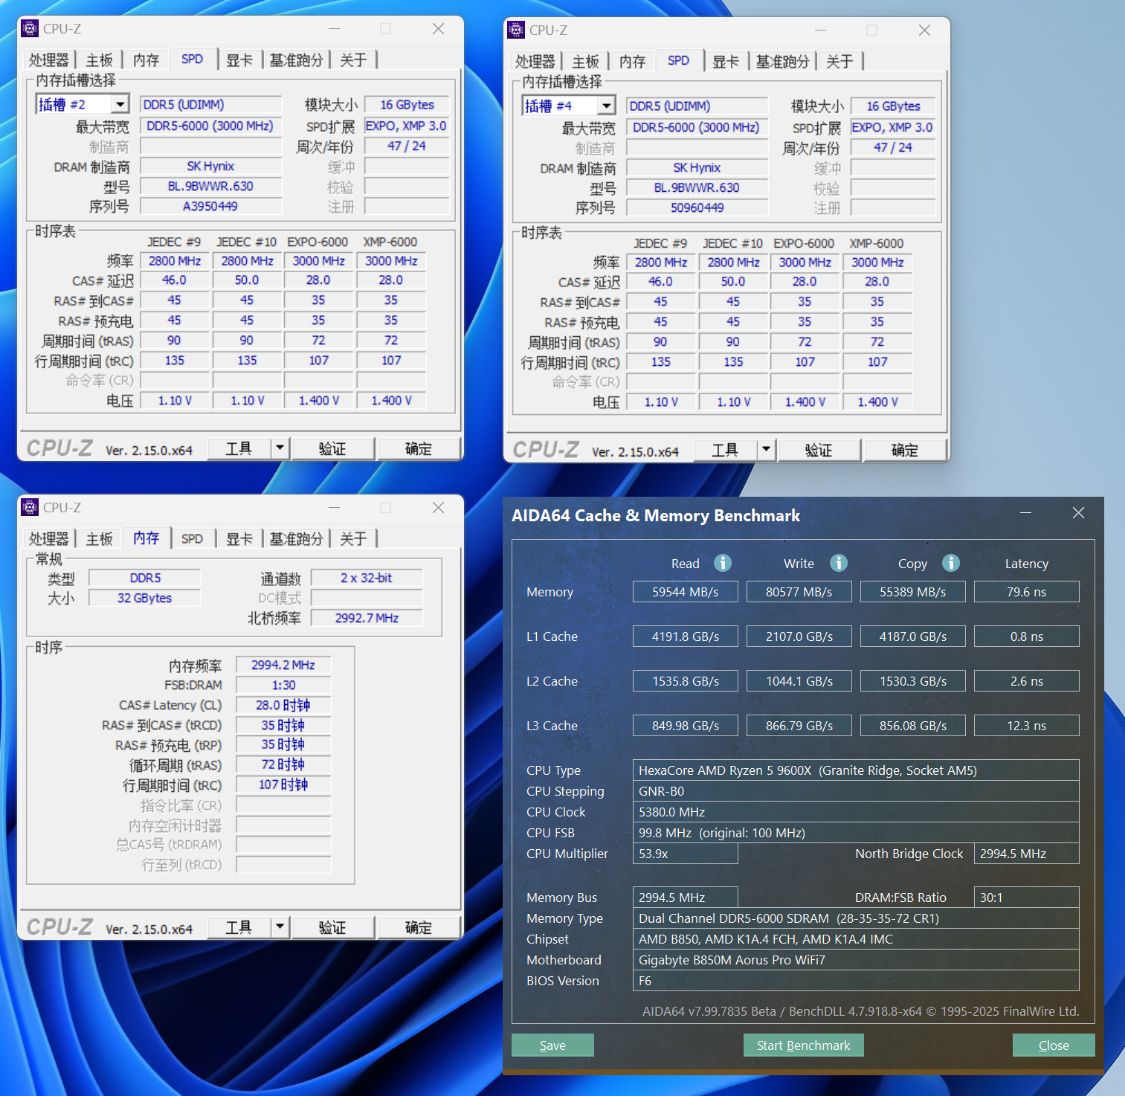Image resolution: width=1125 pixels, height=1096 pixels.
Task: Expand 工具 dropdown arrow in slot #4 window
Action: pyautogui.click(x=766, y=450)
